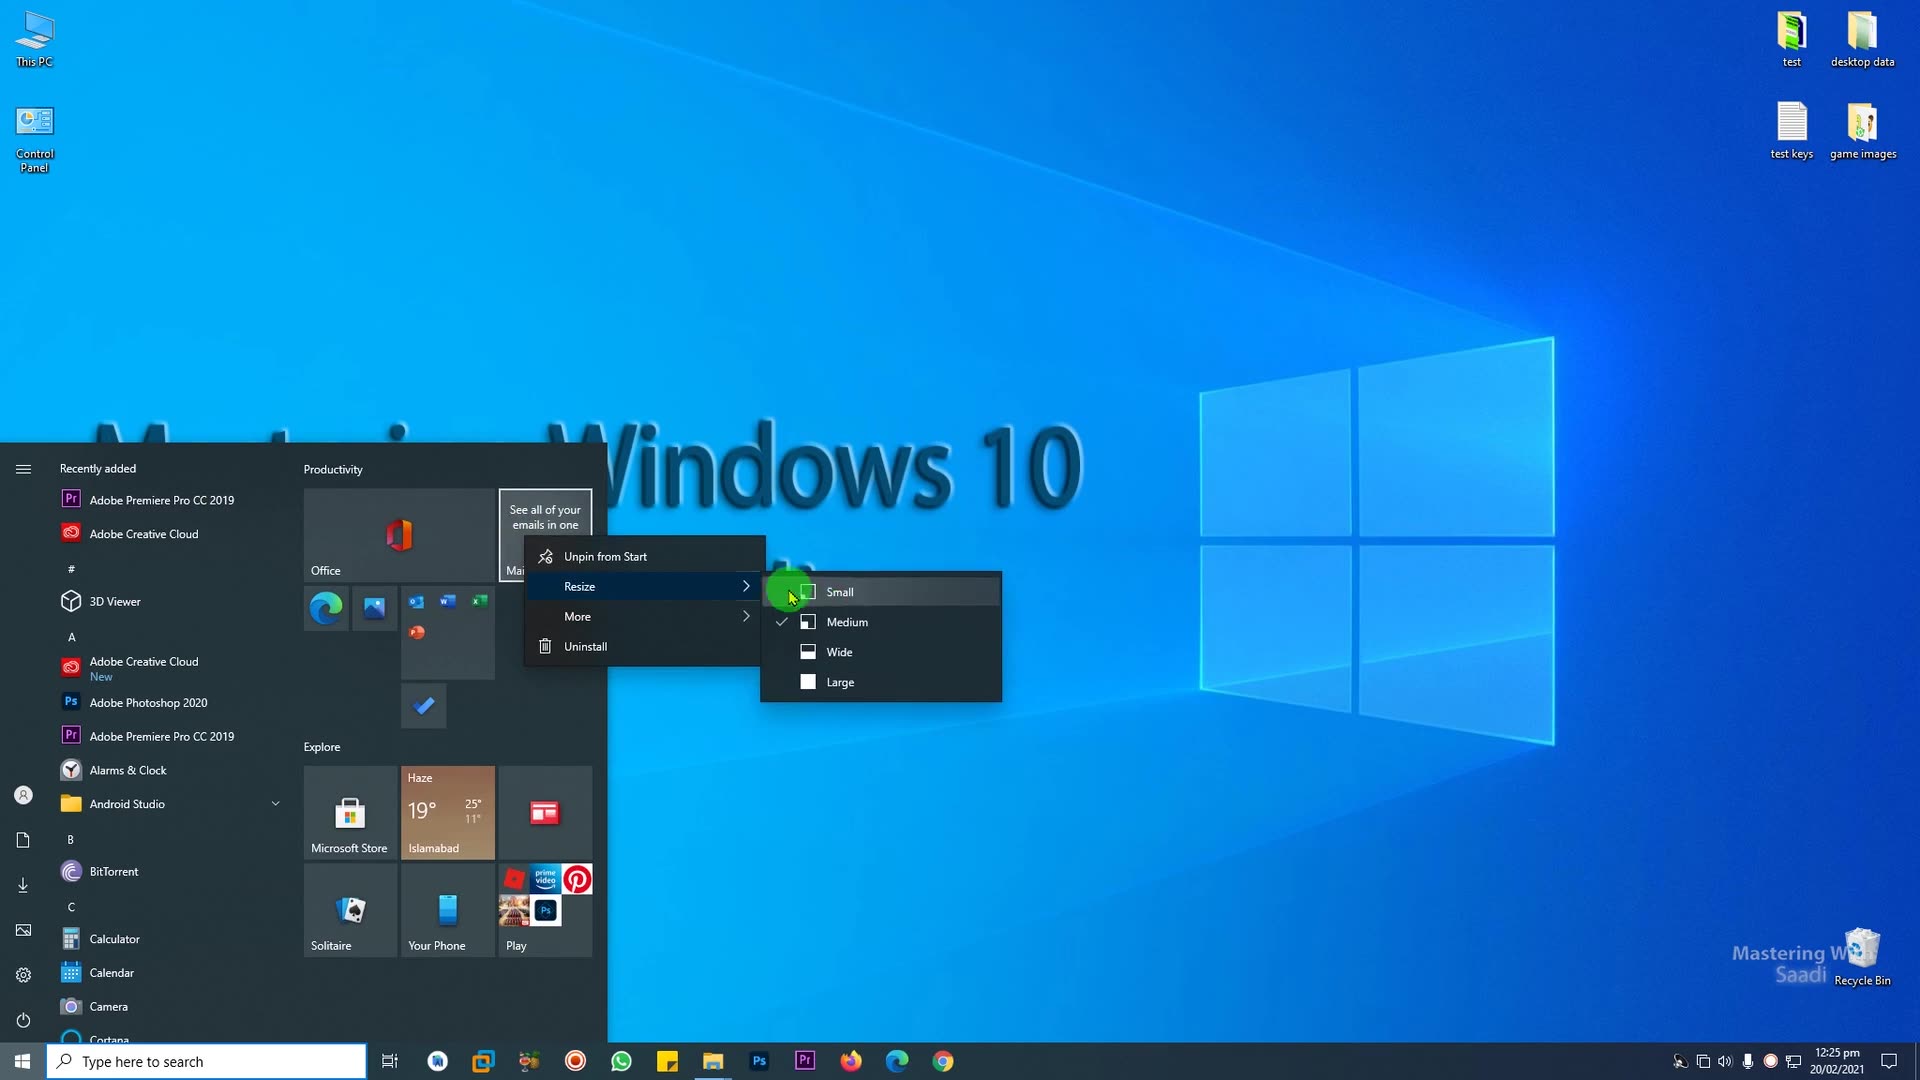Image resolution: width=1920 pixels, height=1080 pixels.
Task: Open Firefox from the taskbar
Action: [851, 1060]
